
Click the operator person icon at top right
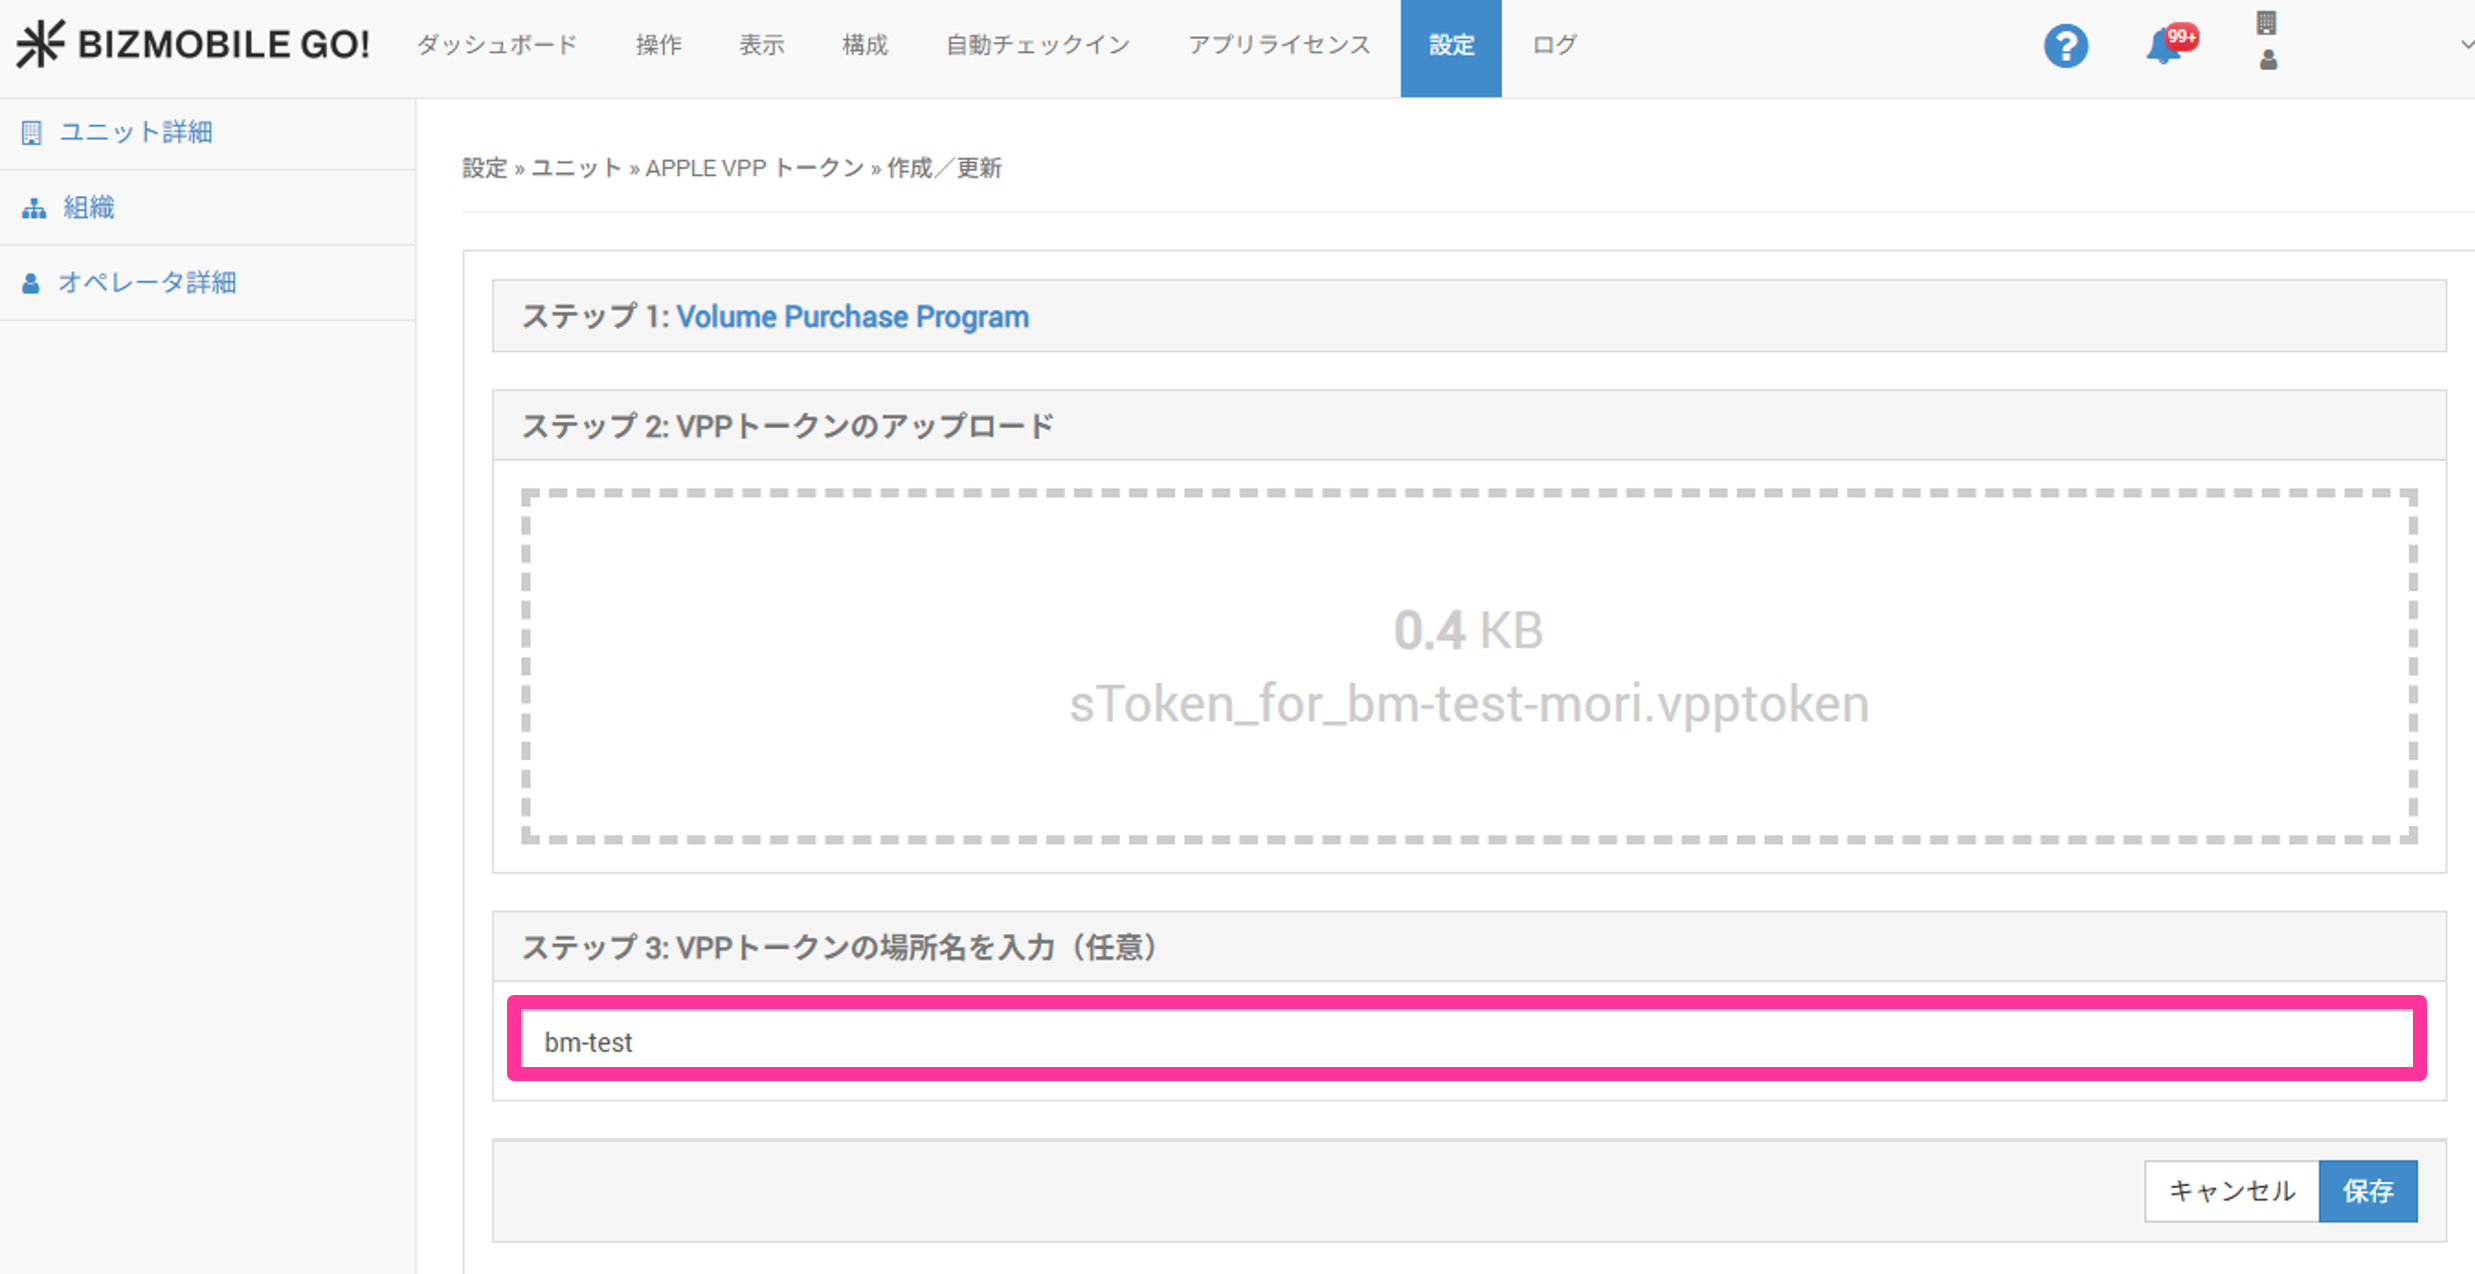click(x=2268, y=61)
